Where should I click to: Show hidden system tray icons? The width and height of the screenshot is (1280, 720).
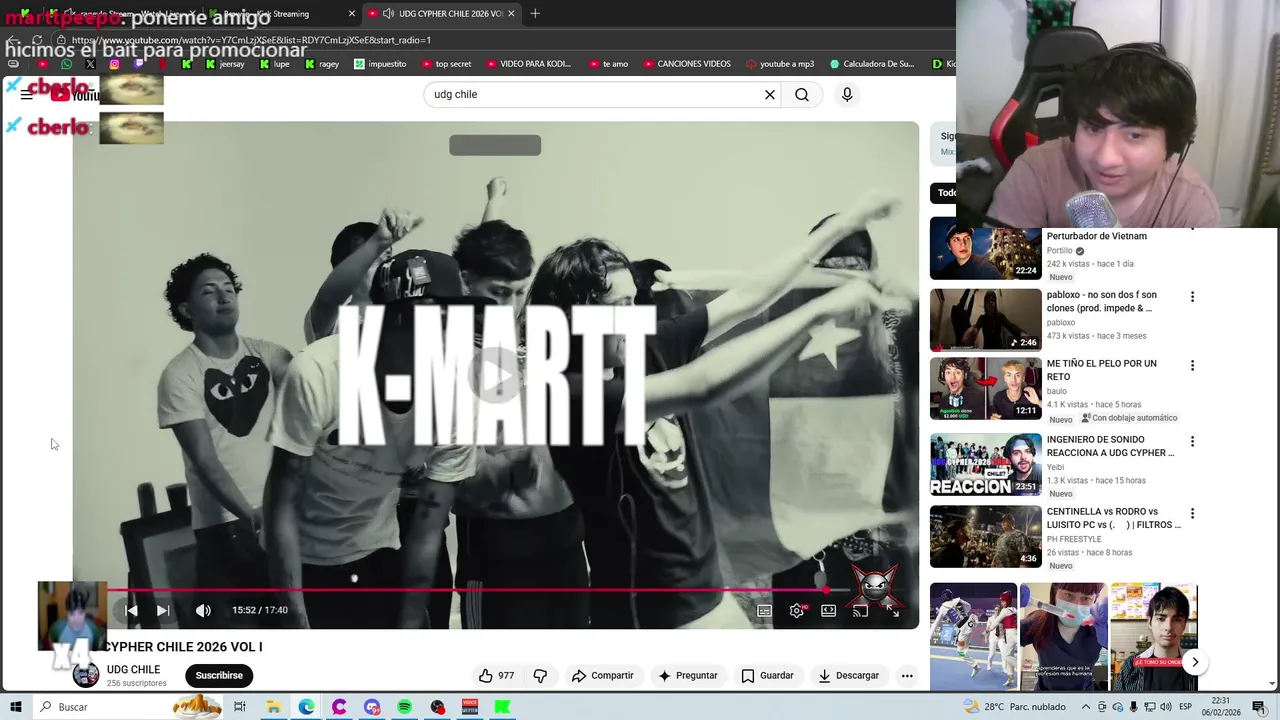(x=1086, y=707)
